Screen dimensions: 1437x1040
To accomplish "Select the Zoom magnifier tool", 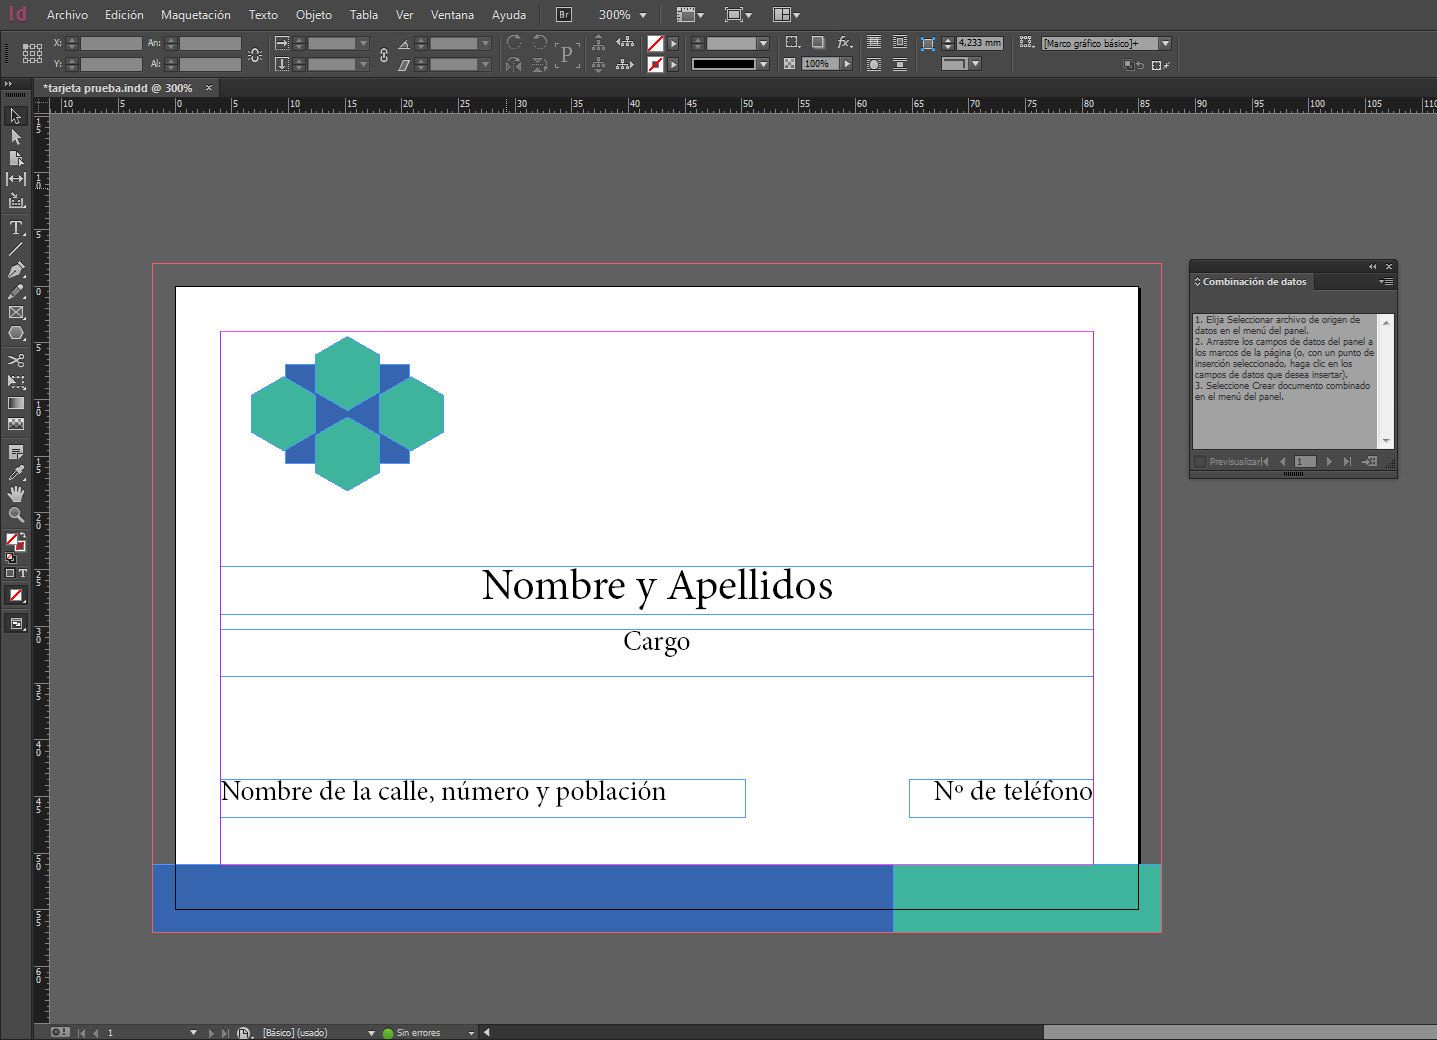I will click(x=16, y=515).
